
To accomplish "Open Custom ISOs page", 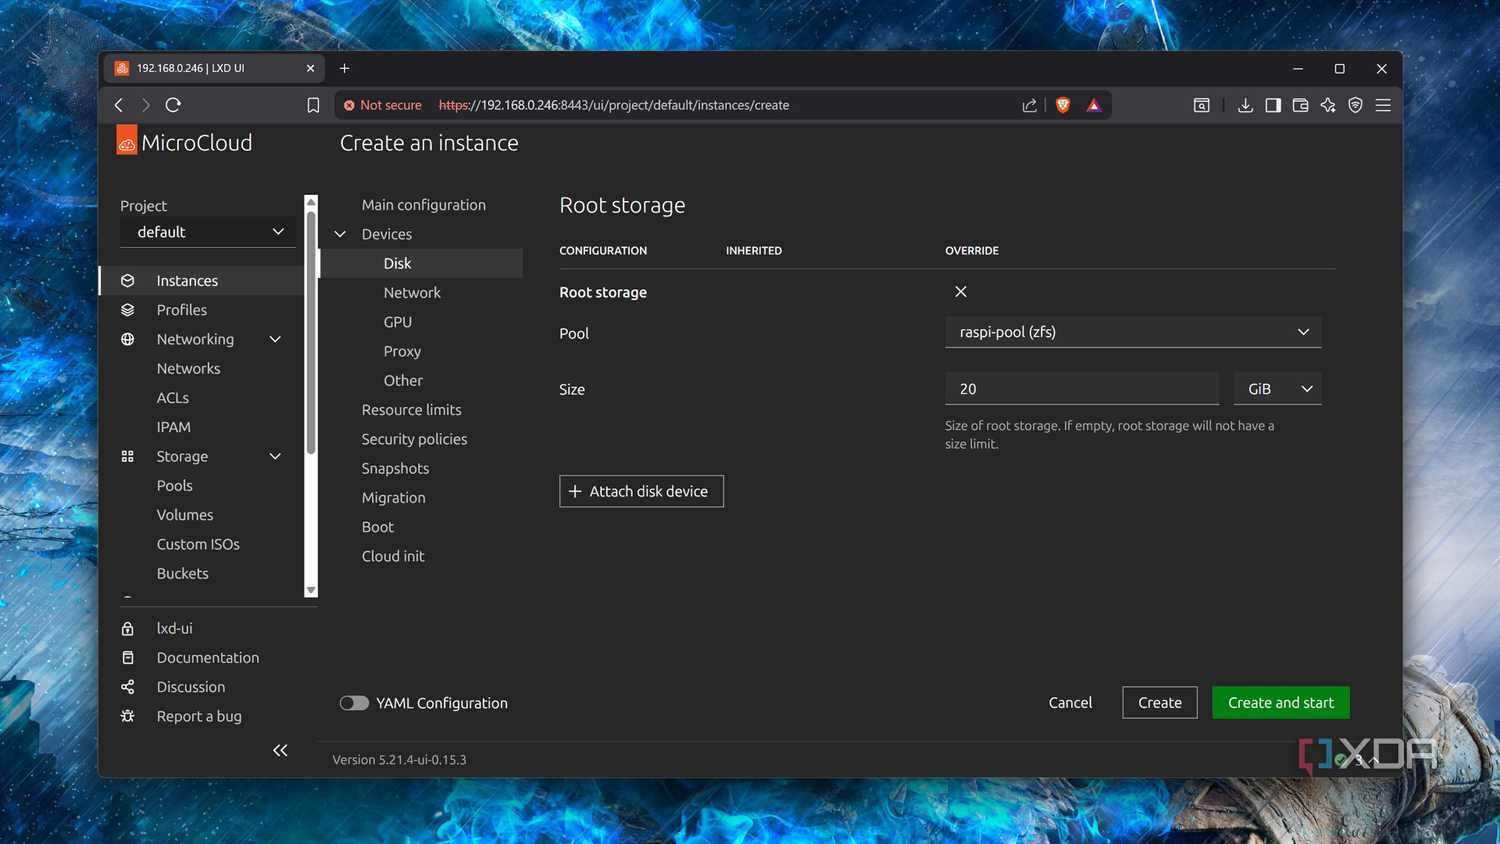I will pyautogui.click(x=198, y=544).
